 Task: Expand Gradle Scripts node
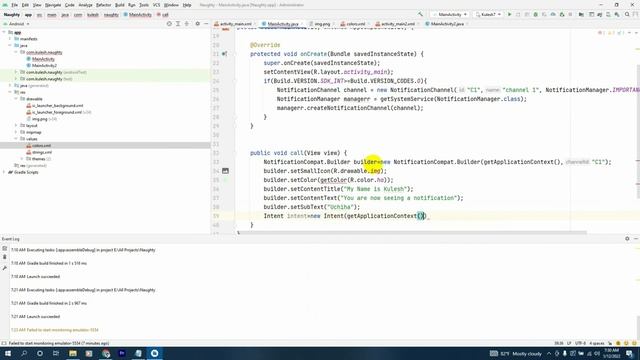pos(4,172)
